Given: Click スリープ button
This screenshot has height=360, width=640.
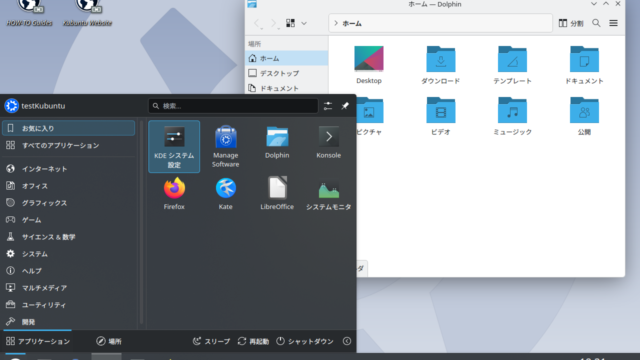Looking at the screenshot, I should tap(211, 341).
